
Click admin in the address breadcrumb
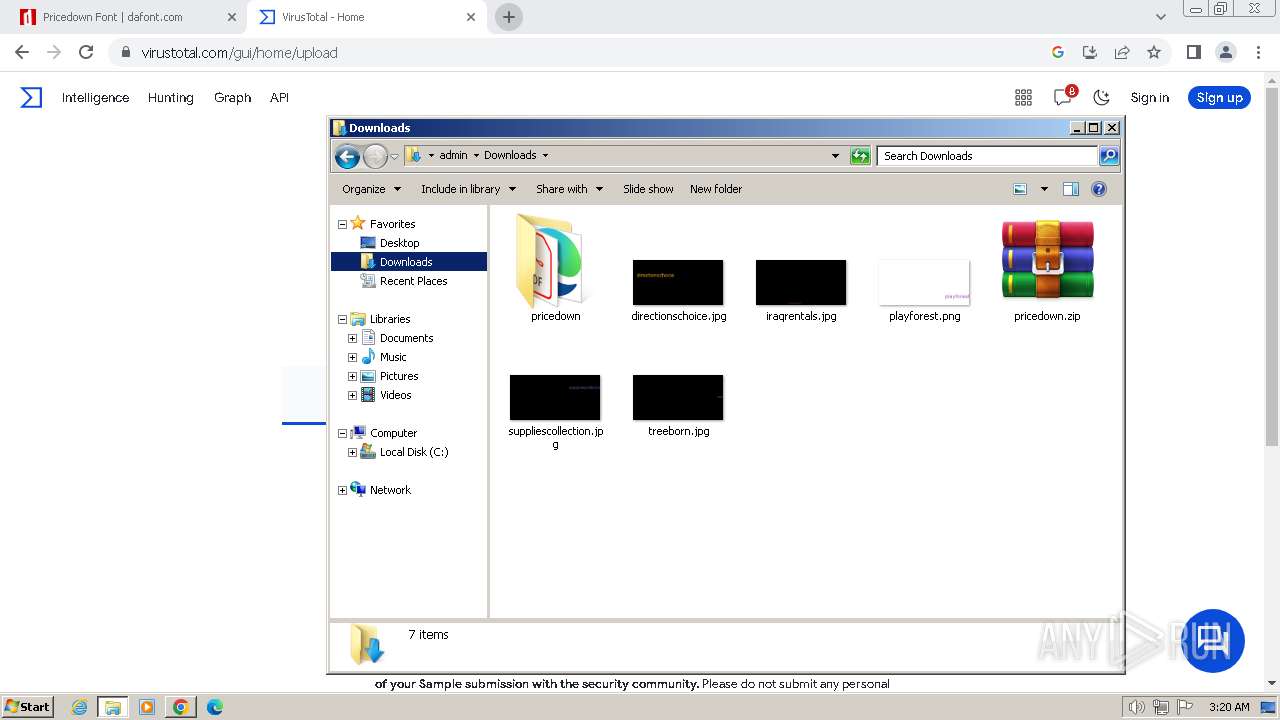[x=453, y=155]
